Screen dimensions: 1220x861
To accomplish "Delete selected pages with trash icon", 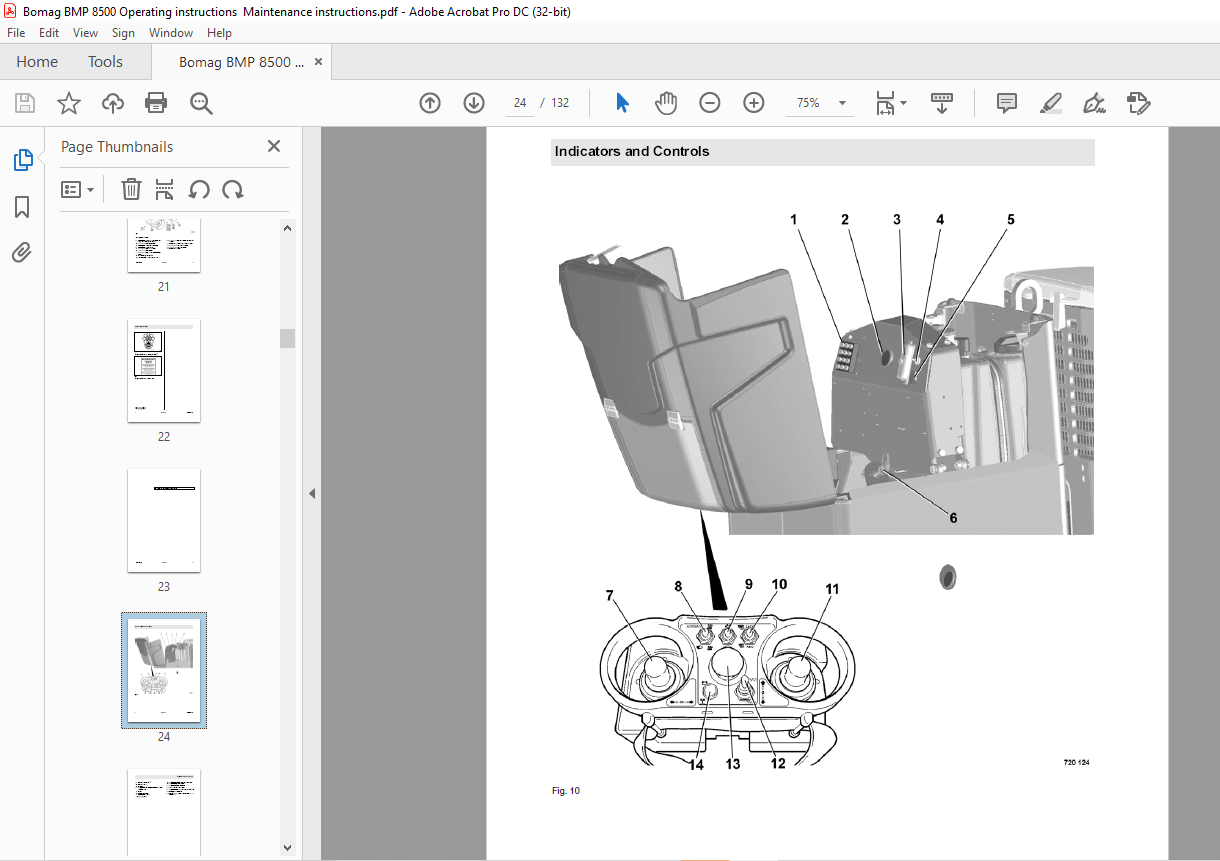I will [x=131, y=189].
